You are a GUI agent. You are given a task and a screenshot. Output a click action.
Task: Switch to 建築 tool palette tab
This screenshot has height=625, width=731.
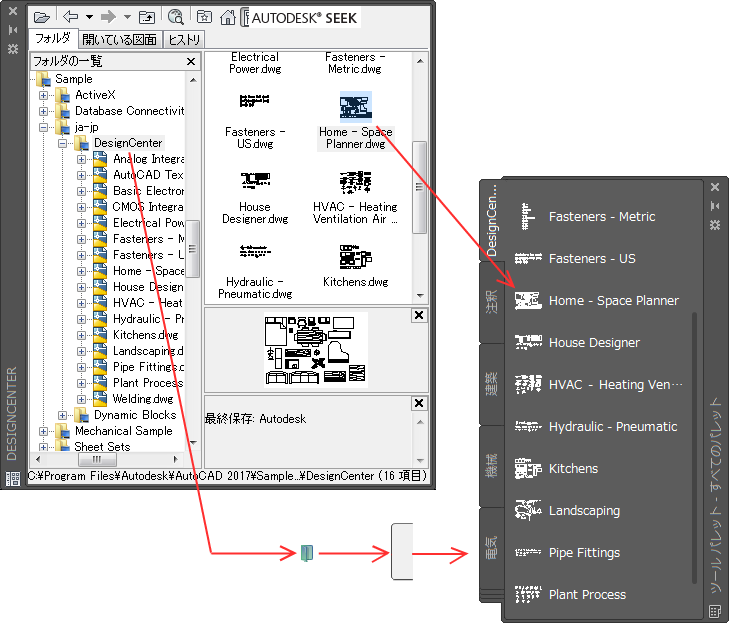click(491, 384)
